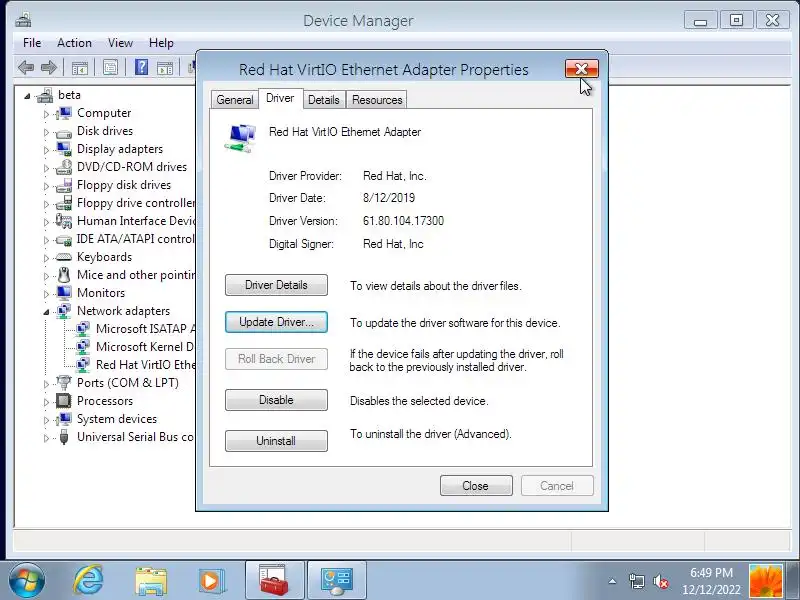Click the taskbar clock showing 6:49 PM
The width and height of the screenshot is (800, 600).
[711, 581]
